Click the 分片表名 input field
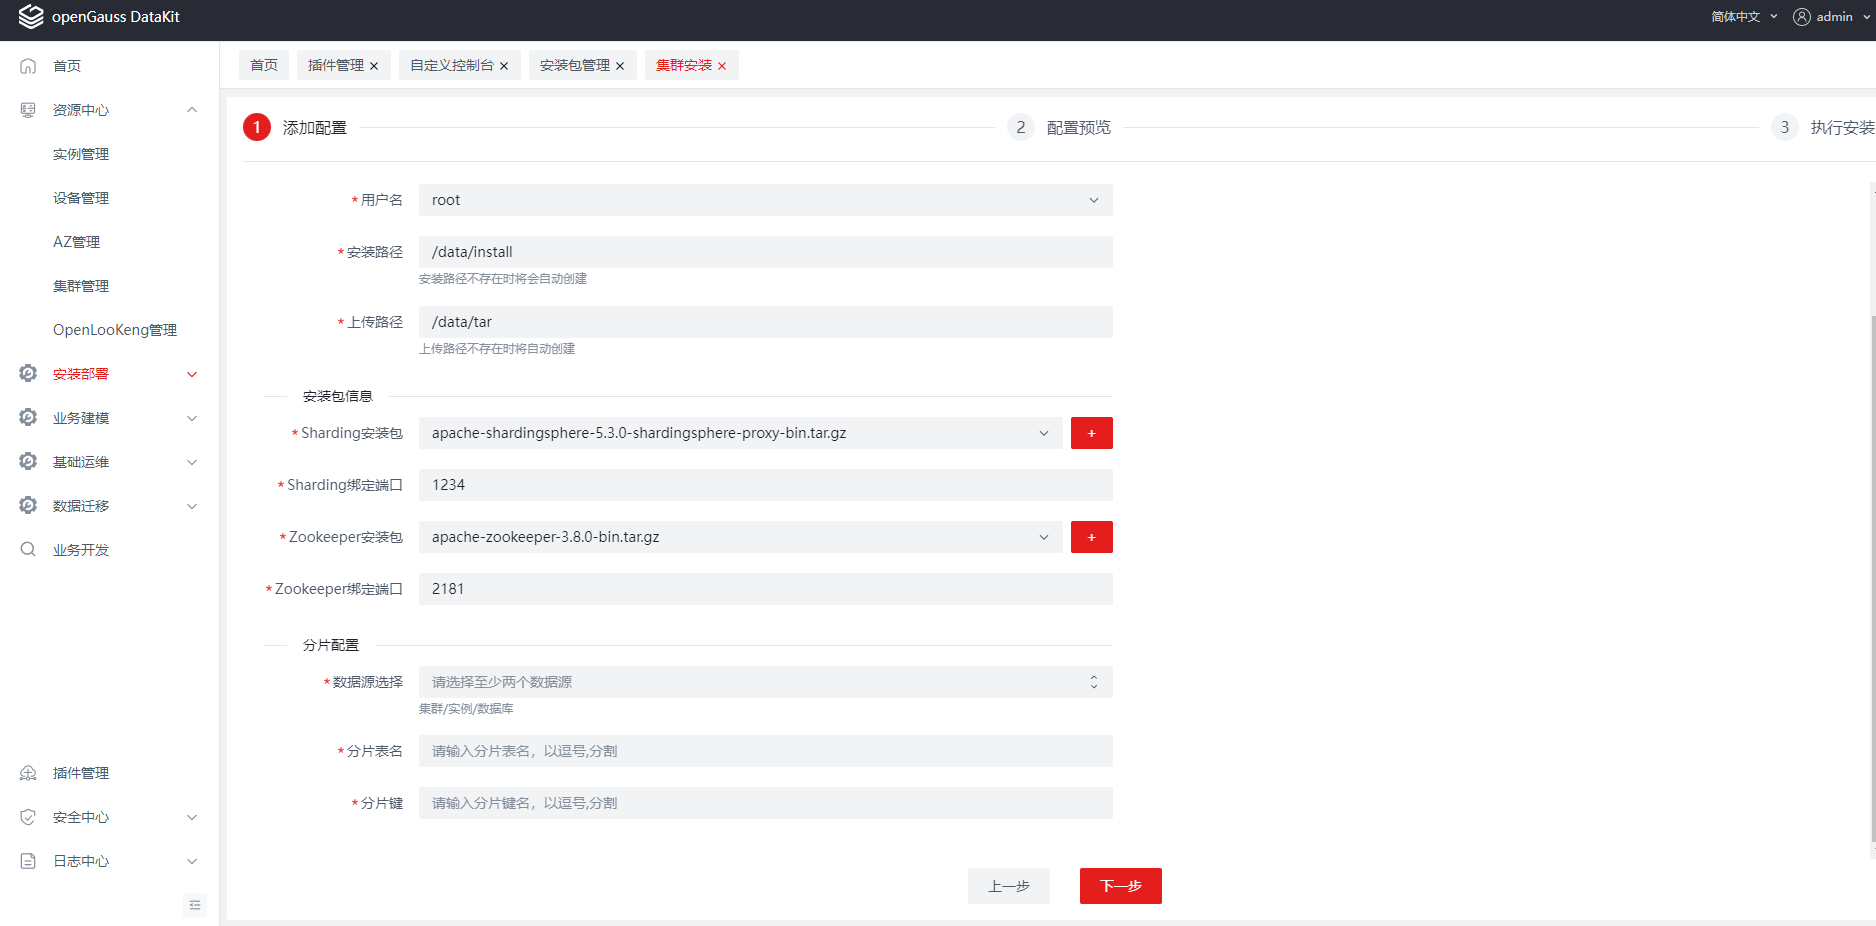Screen dimensions: 1876x926 pyautogui.click(x=765, y=751)
